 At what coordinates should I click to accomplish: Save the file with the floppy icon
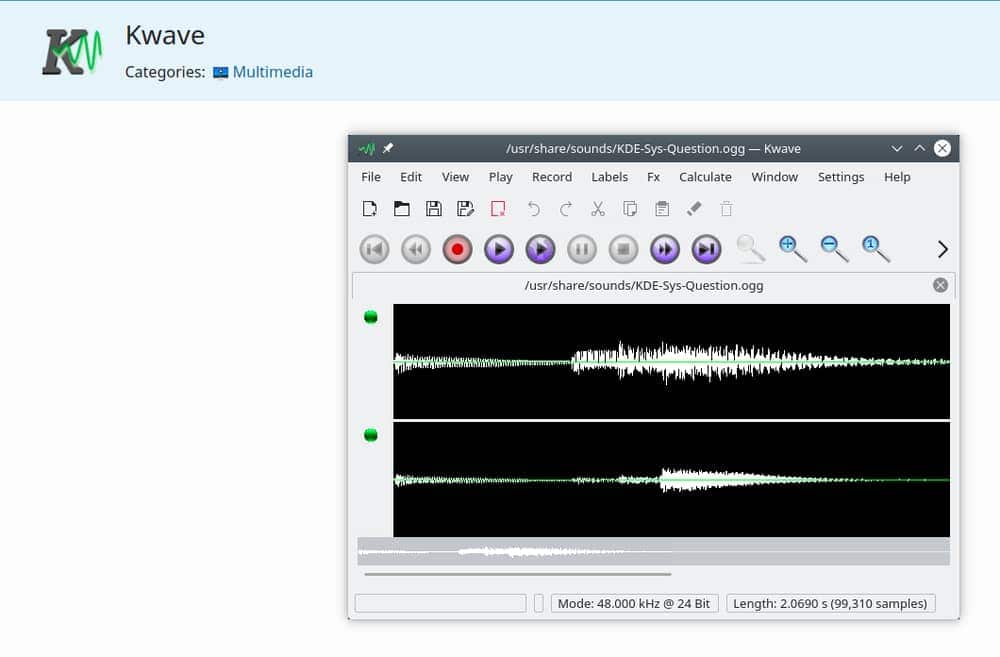pos(434,209)
